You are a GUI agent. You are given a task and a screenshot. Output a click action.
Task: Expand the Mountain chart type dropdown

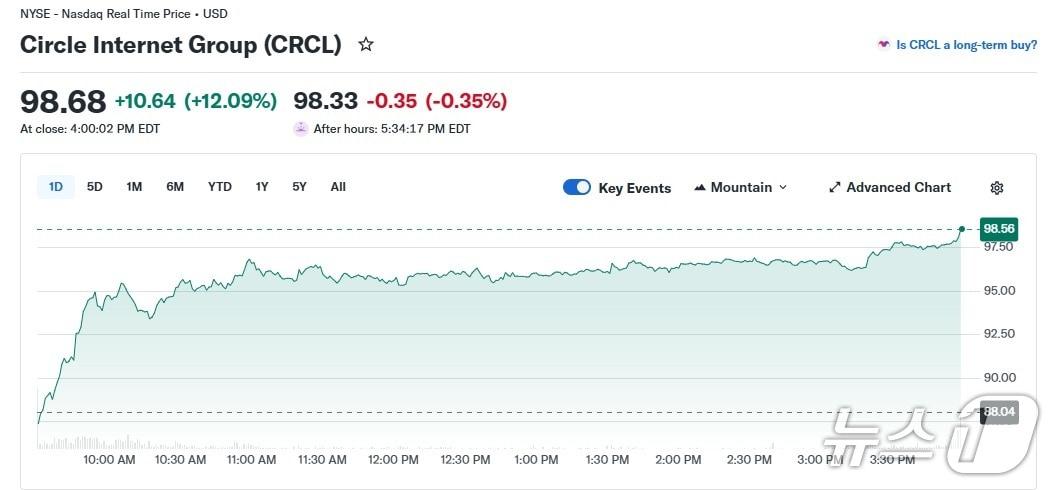pyautogui.click(x=782, y=188)
